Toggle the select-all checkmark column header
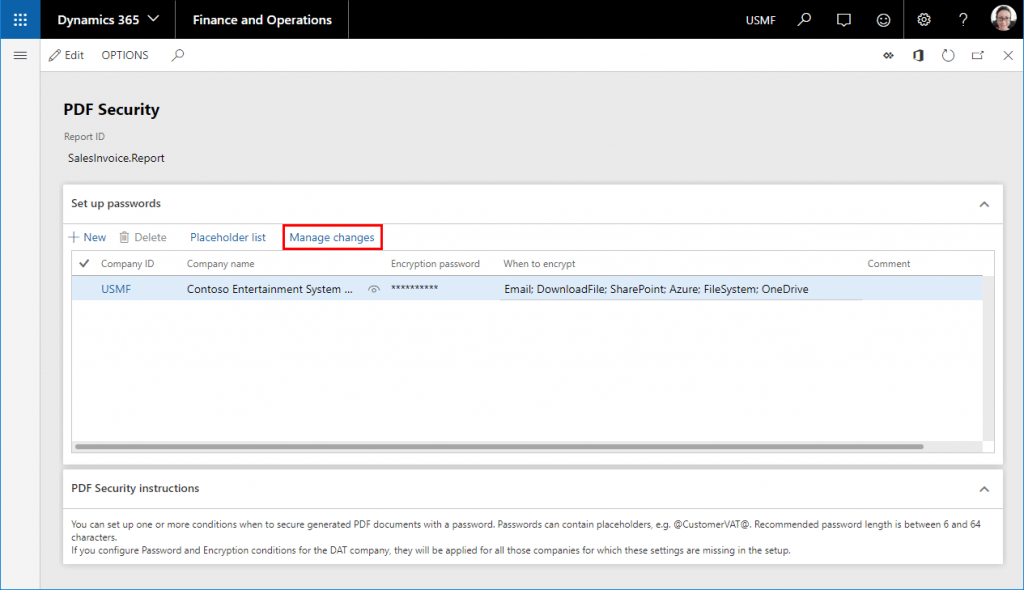 coord(84,263)
